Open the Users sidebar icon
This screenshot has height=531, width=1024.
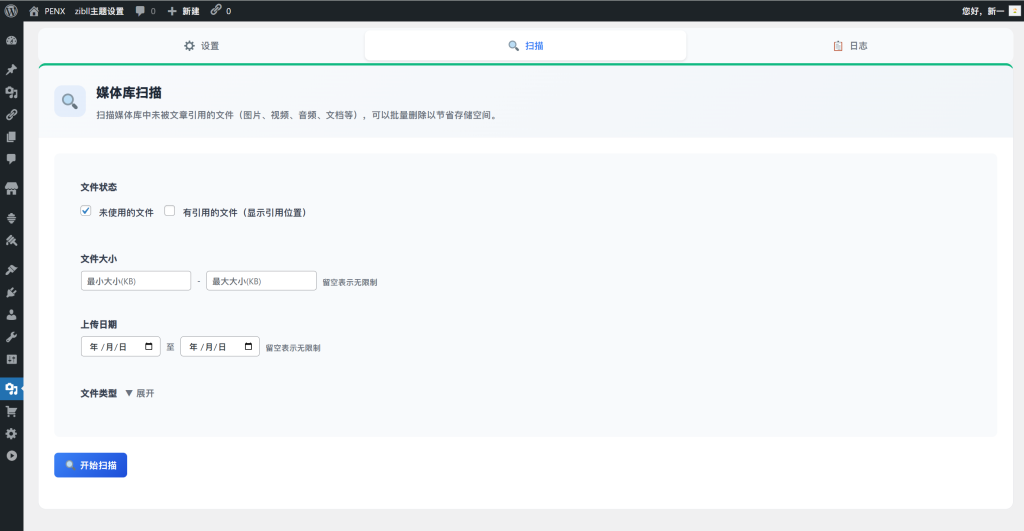coord(11,315)
